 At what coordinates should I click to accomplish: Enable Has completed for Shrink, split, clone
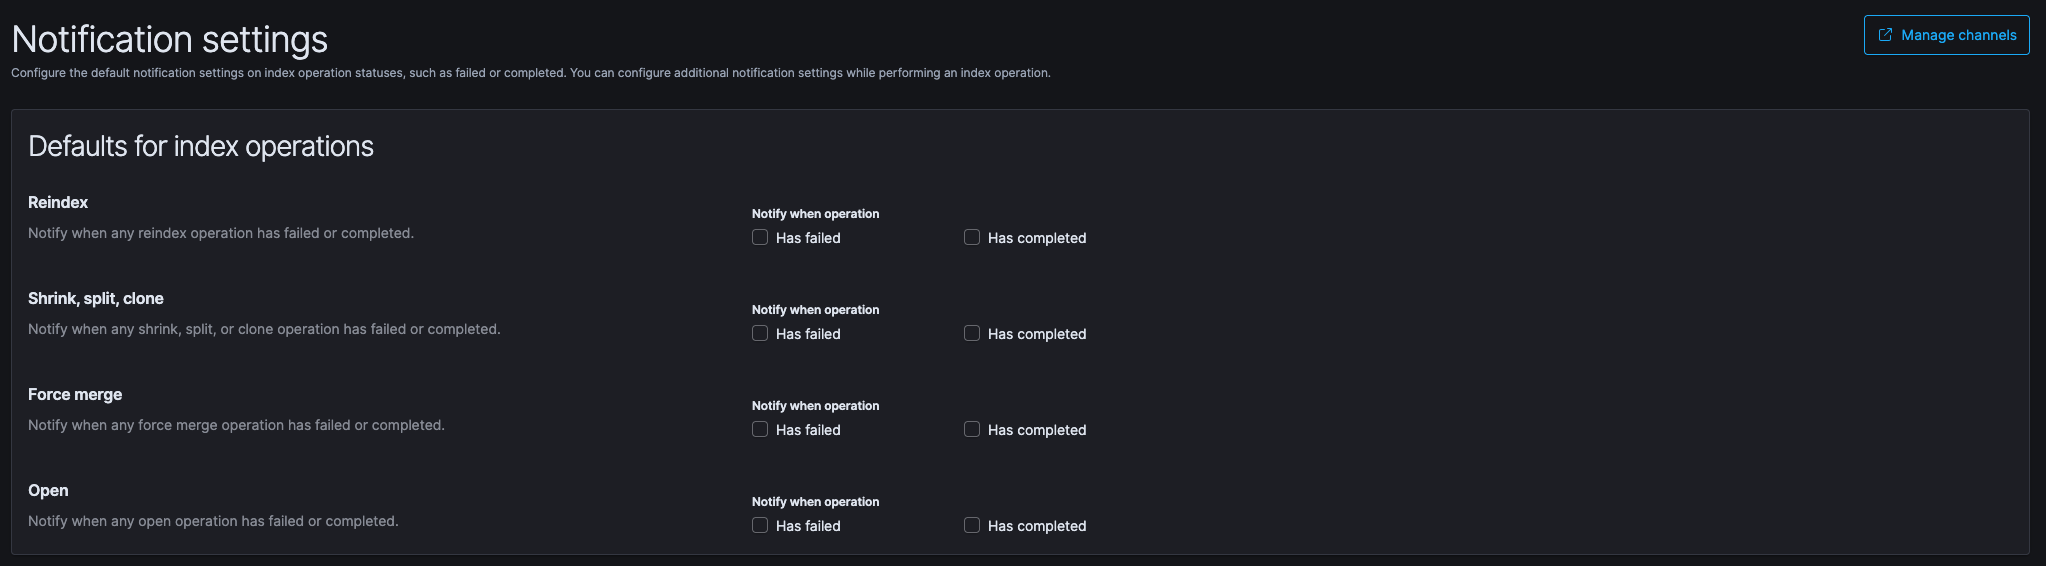tap(972, 334)
